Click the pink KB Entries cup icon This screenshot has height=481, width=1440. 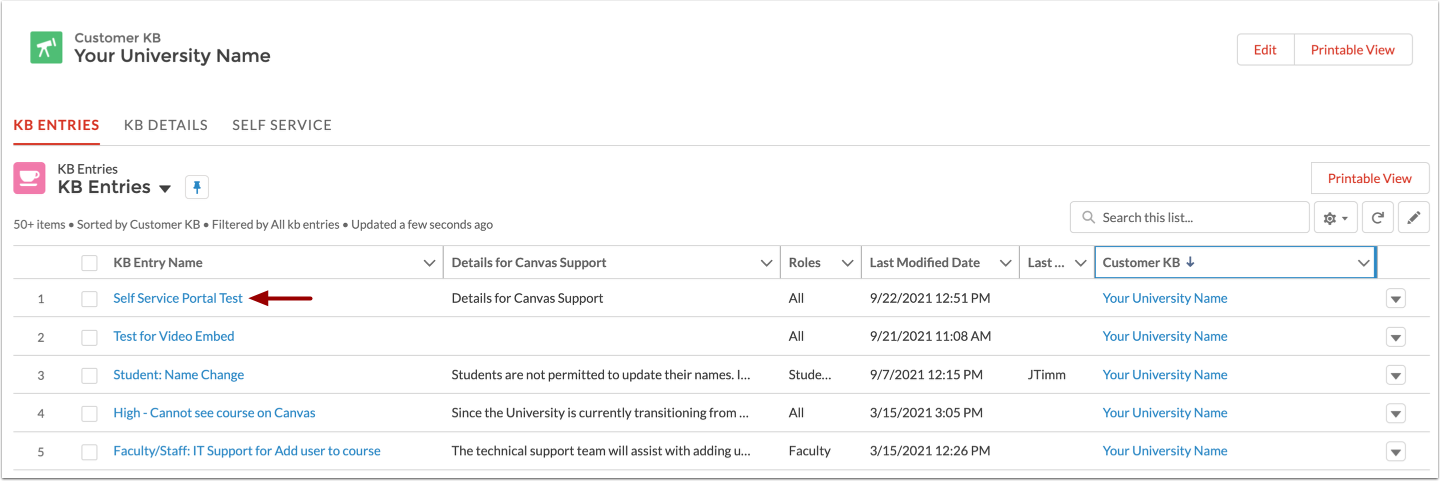30,178
